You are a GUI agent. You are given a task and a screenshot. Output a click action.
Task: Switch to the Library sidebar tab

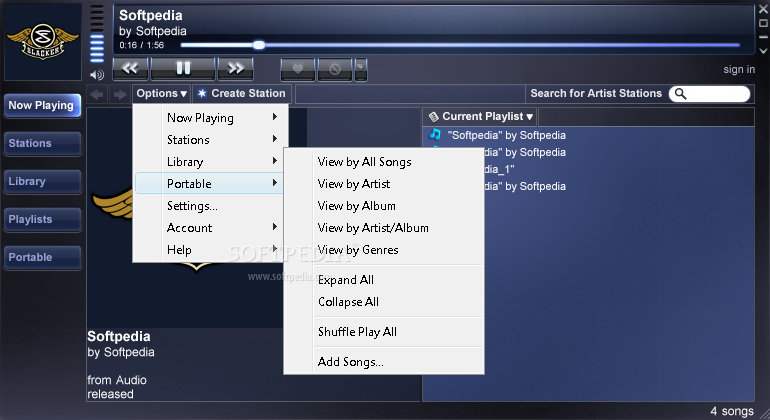pos(42,181)
